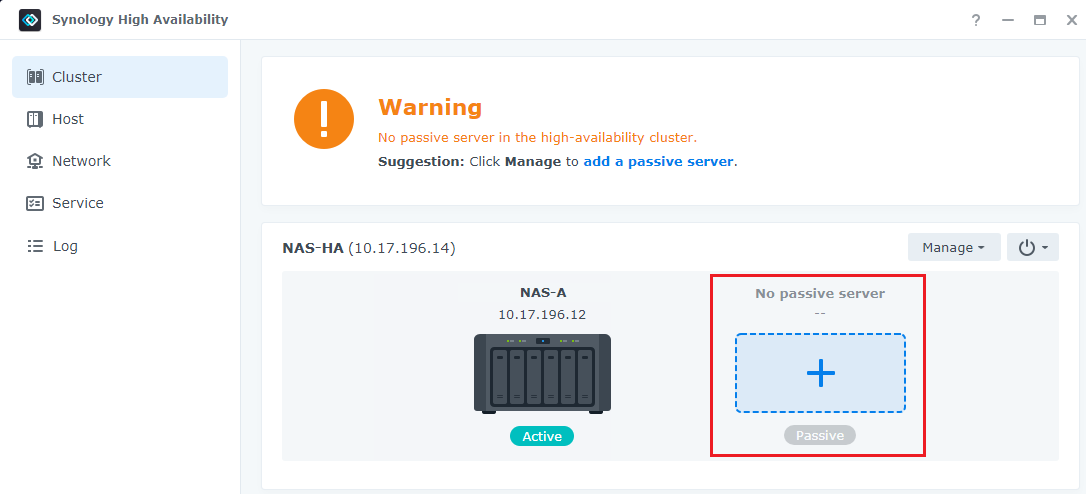
Task: Follow the "add a passive server" link
Action: click(x=658, y=161)
